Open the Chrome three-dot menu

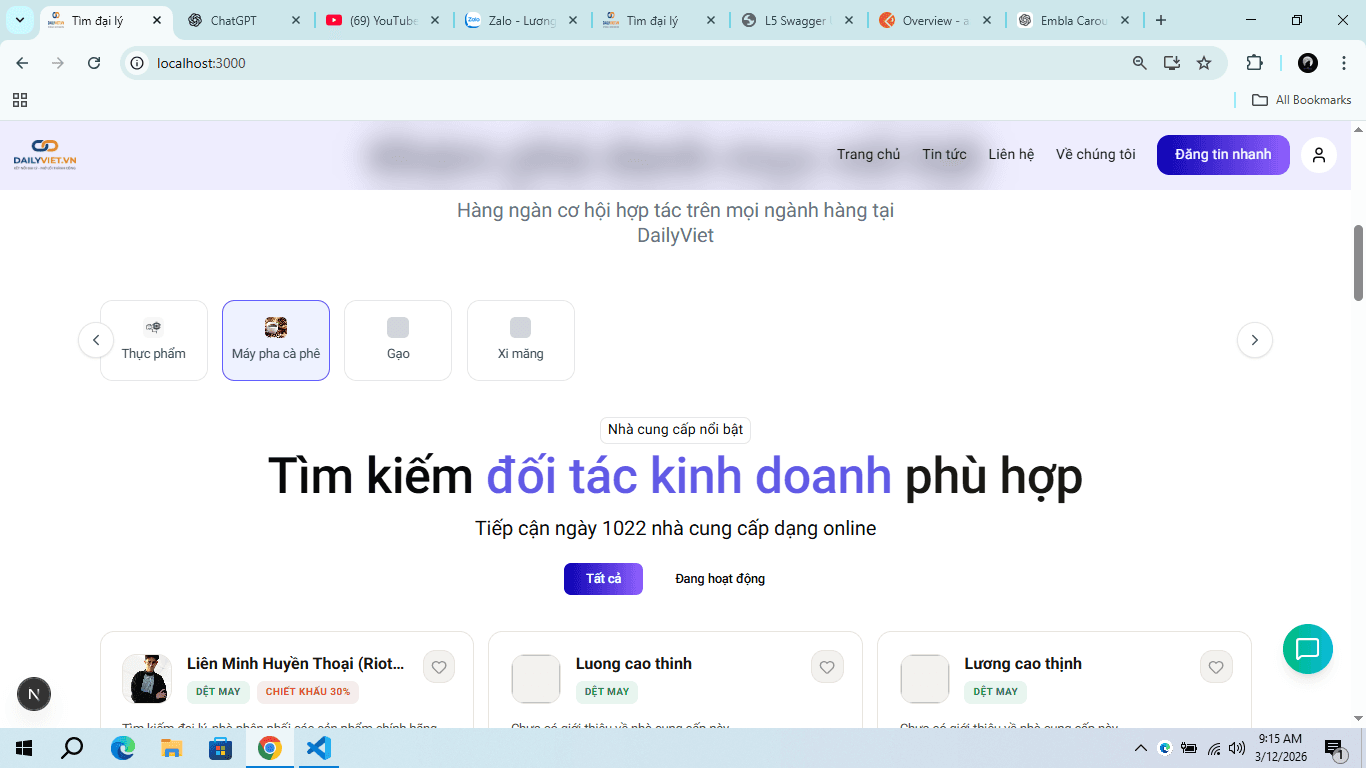coord(1344,63)
